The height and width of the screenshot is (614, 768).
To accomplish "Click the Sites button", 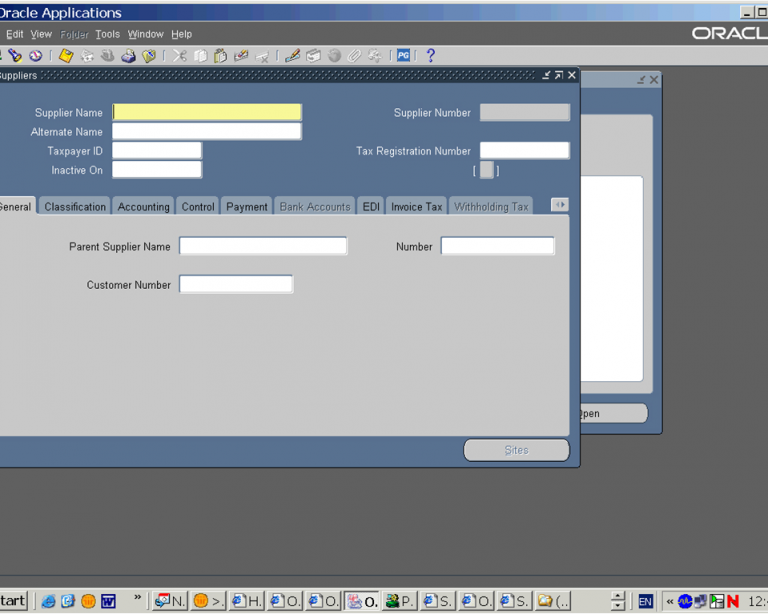I will (x=516, y=450).
